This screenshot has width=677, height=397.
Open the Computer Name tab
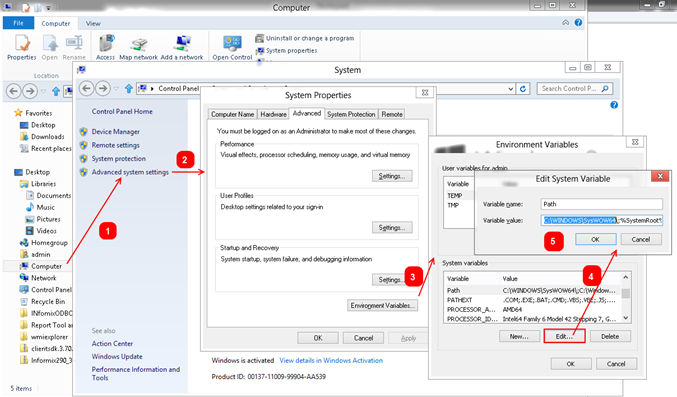(x=232, y=114)
